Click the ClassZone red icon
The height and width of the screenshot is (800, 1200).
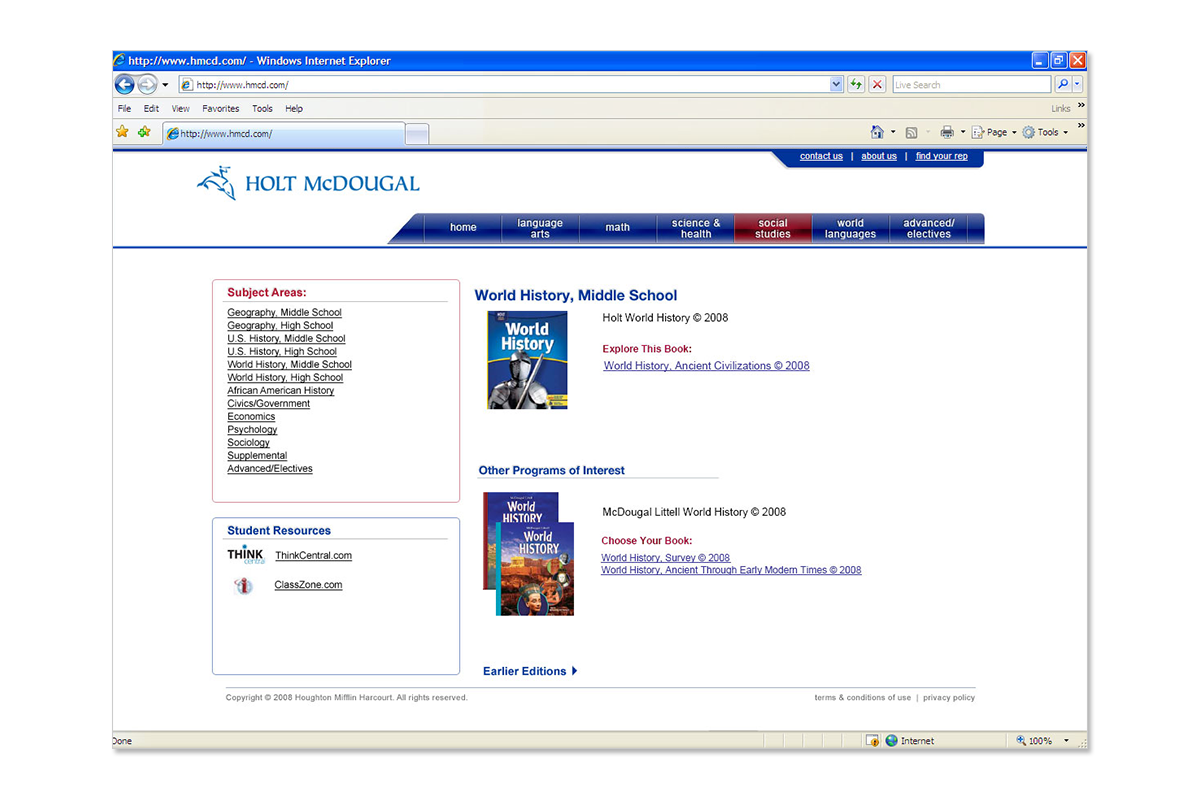pyautogui.click(x=243, y=586)
